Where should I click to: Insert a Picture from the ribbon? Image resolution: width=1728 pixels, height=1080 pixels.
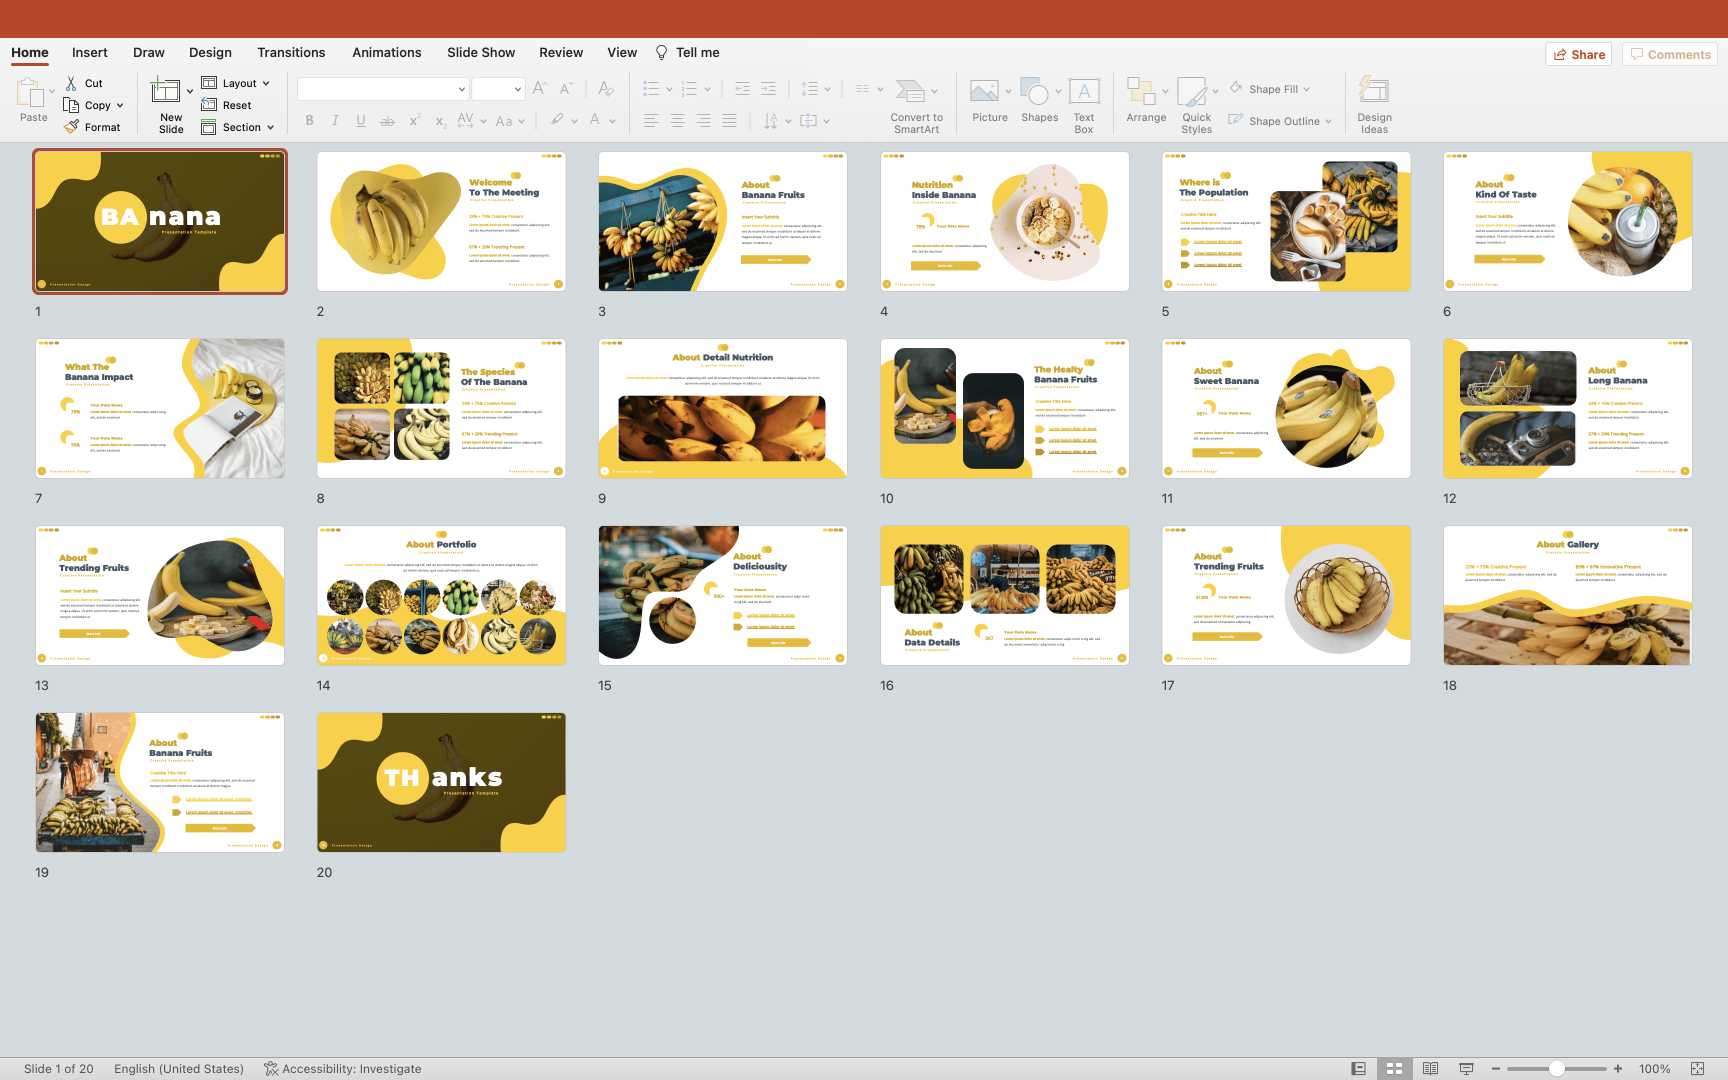click(984, 92)
